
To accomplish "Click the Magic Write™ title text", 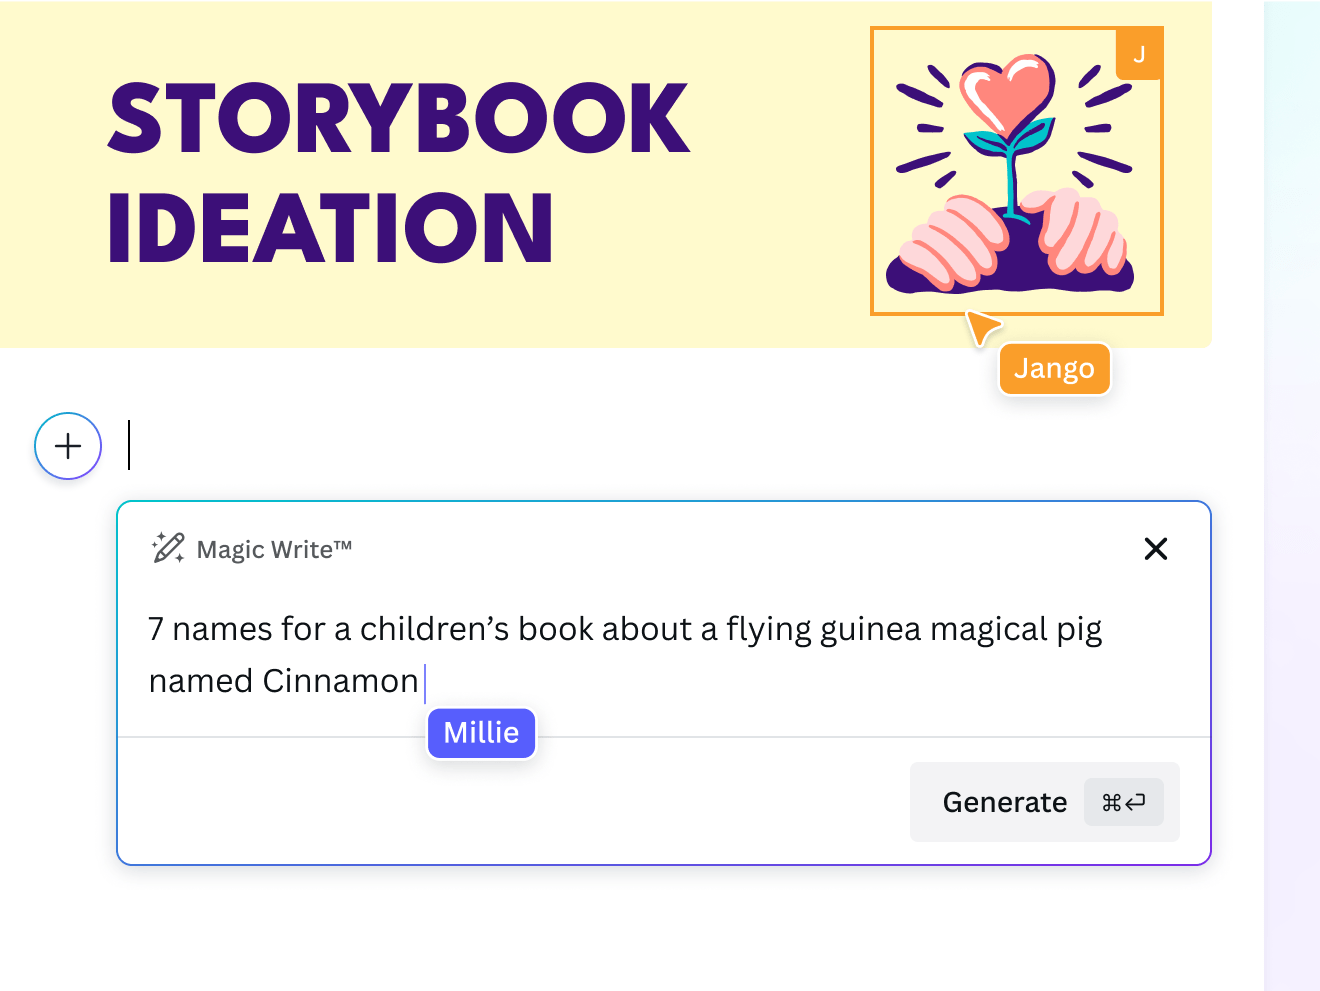I will click(x=275, y=549).
